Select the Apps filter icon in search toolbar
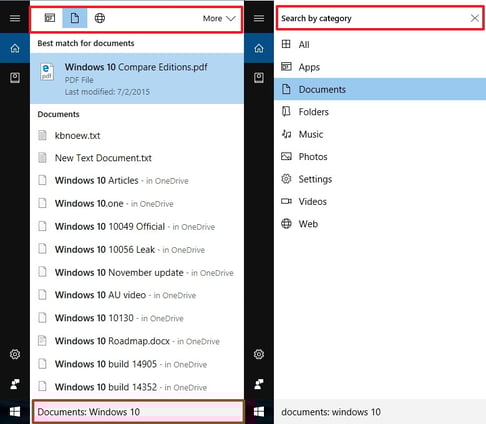This screenshot has height=424, width=486. point(50,18)
